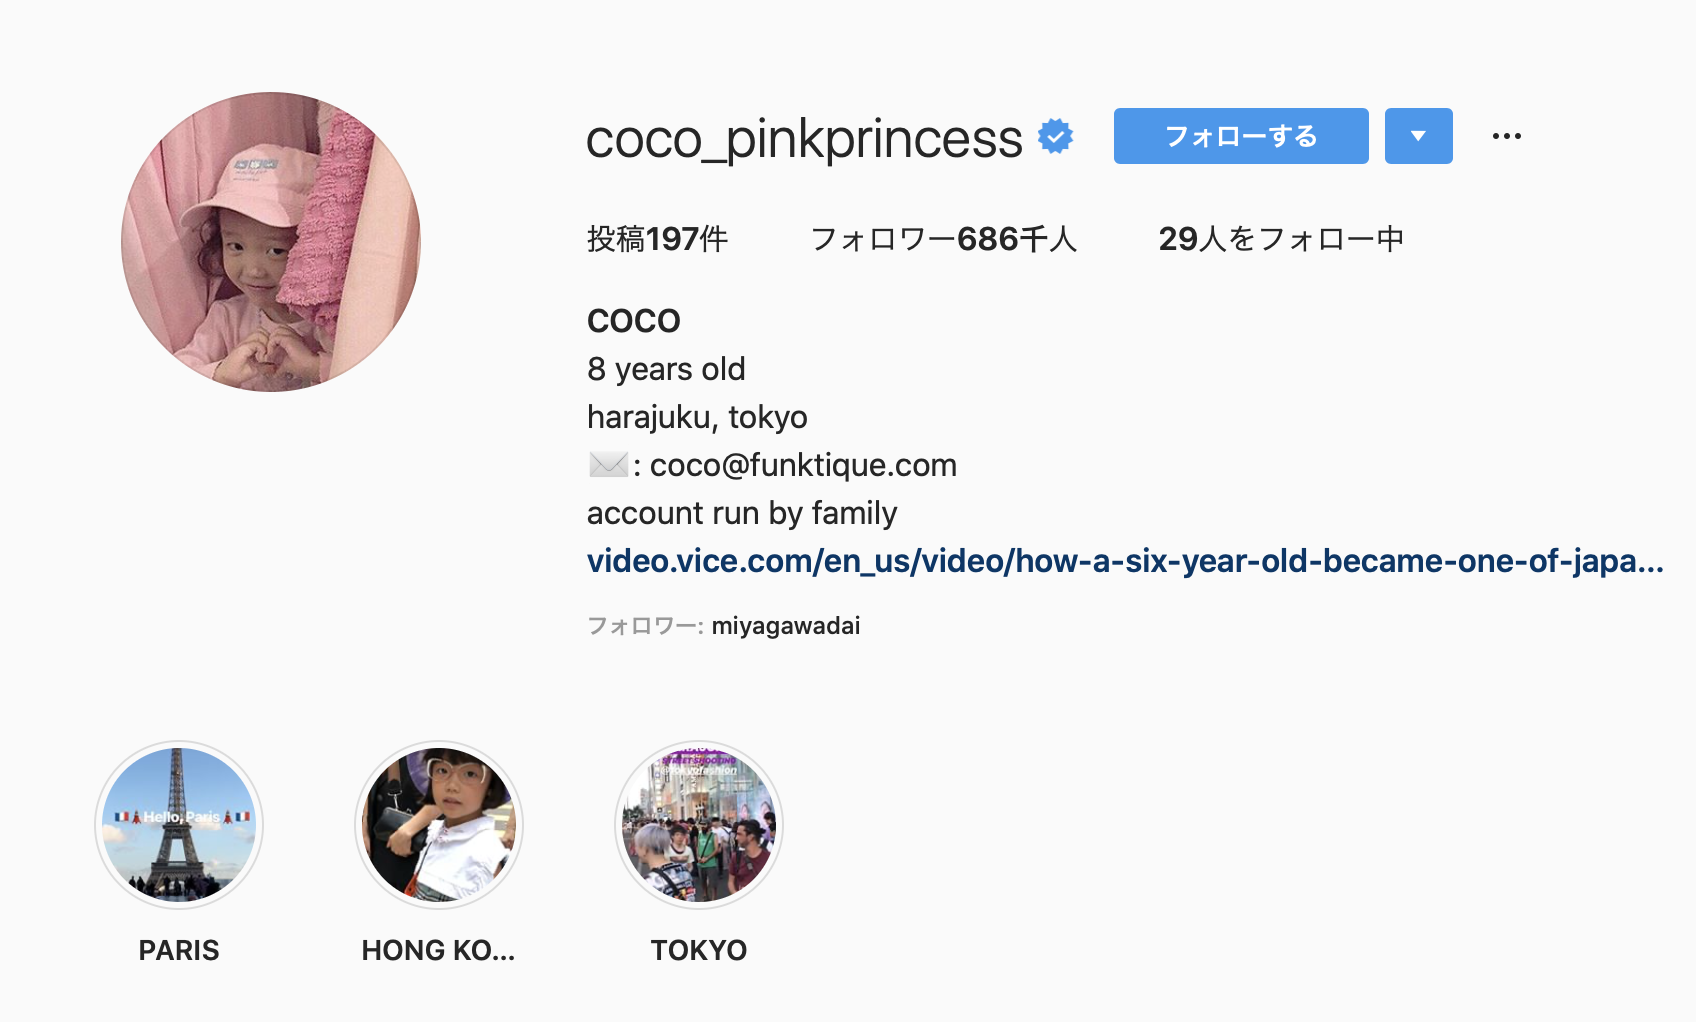Click the 投稿197件 posts count
Image resolution: width=1696 pixels, height=1022 pixels.
pos(657,239)
